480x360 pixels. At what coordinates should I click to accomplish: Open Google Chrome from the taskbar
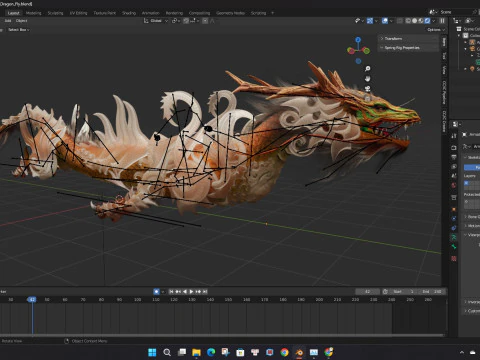pos(284,352)
